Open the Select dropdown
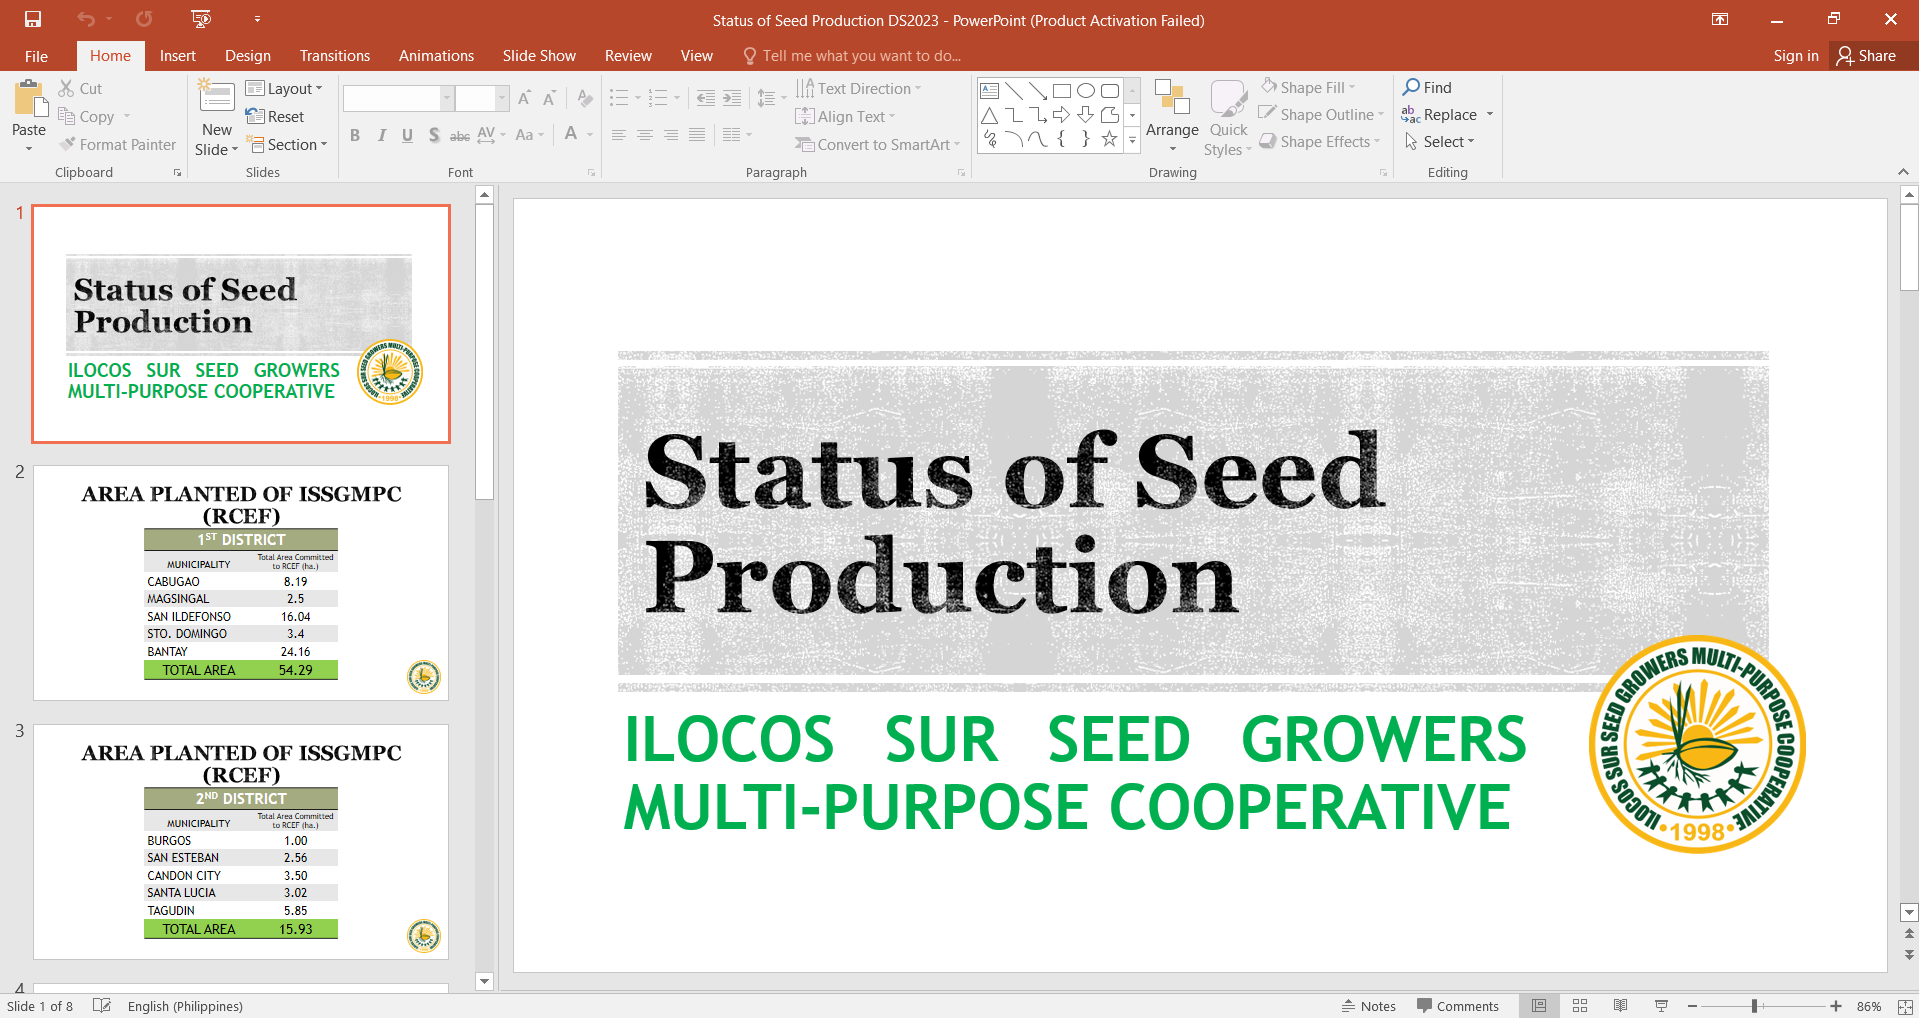The width and height of the screenshot is (1919, 1018). point(1439,142)
